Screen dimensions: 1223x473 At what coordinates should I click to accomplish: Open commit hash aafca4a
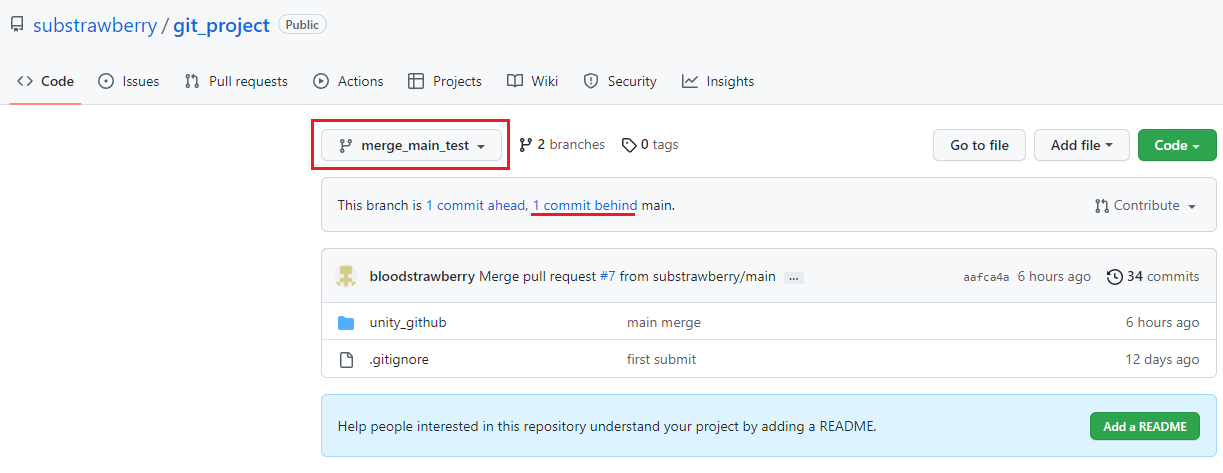[x=986, y=277]
